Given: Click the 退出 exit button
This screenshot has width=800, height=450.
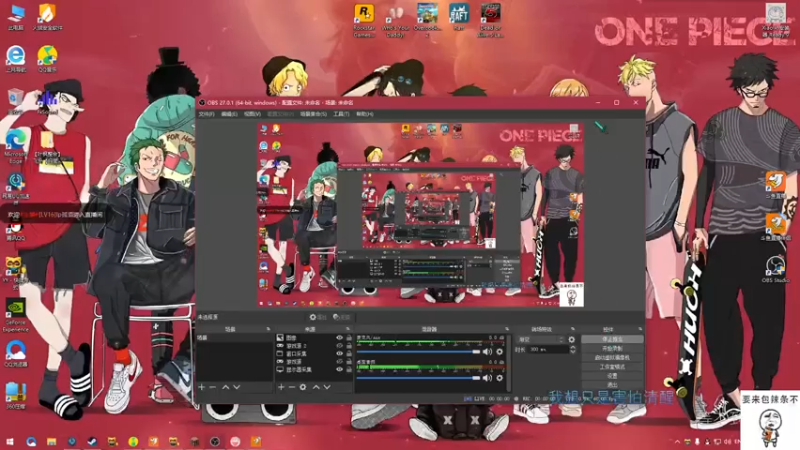Looking at the screenshot, I should [612, 385].
